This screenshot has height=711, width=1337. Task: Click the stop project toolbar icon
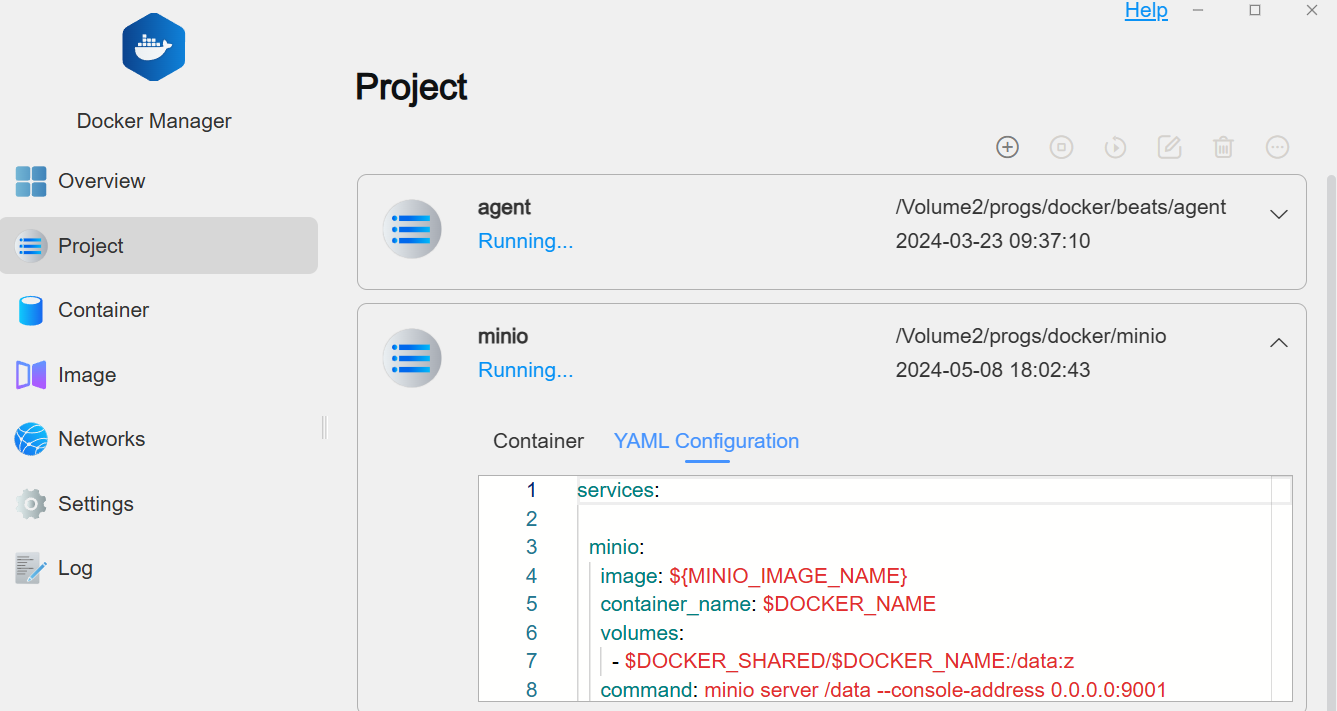pos(1061,147)
